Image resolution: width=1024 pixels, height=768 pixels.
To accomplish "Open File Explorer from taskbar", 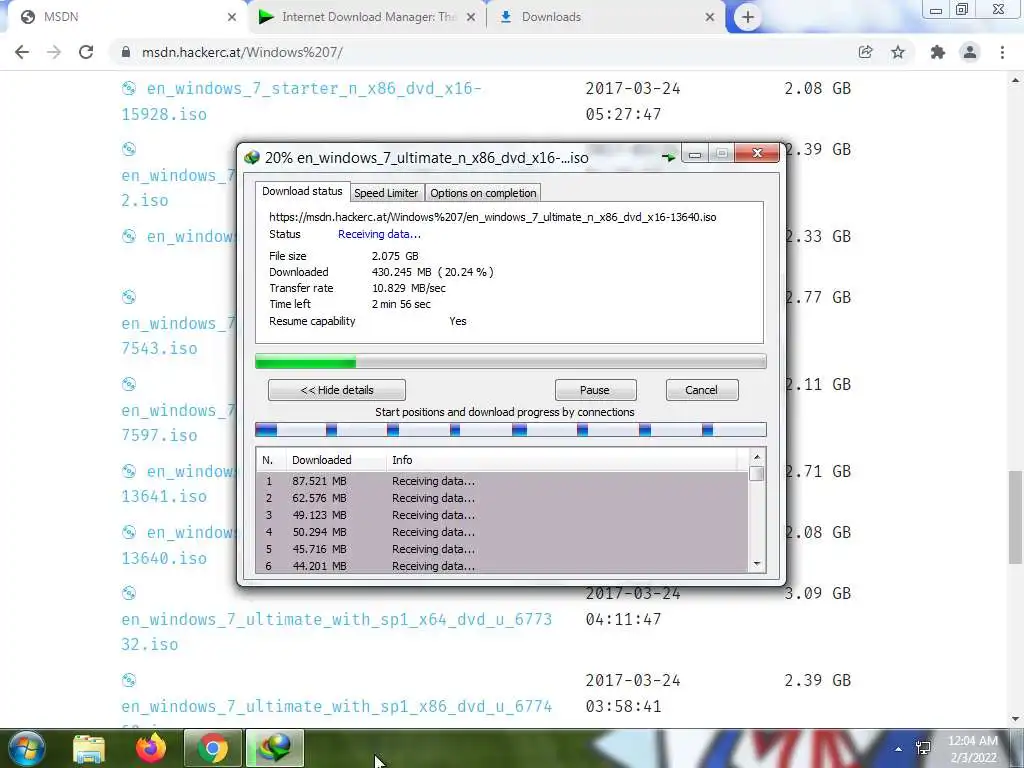I will click(x=89, y=748).
